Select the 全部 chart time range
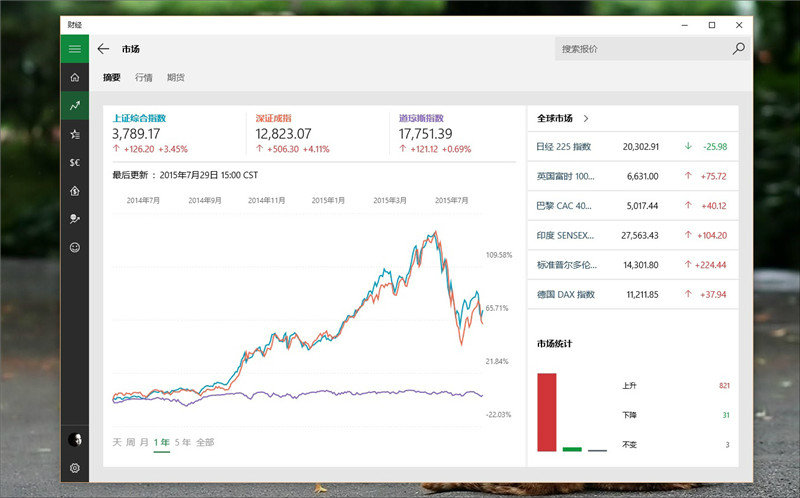This screenshot has width=800, height=498. click(x=205, y=442)
